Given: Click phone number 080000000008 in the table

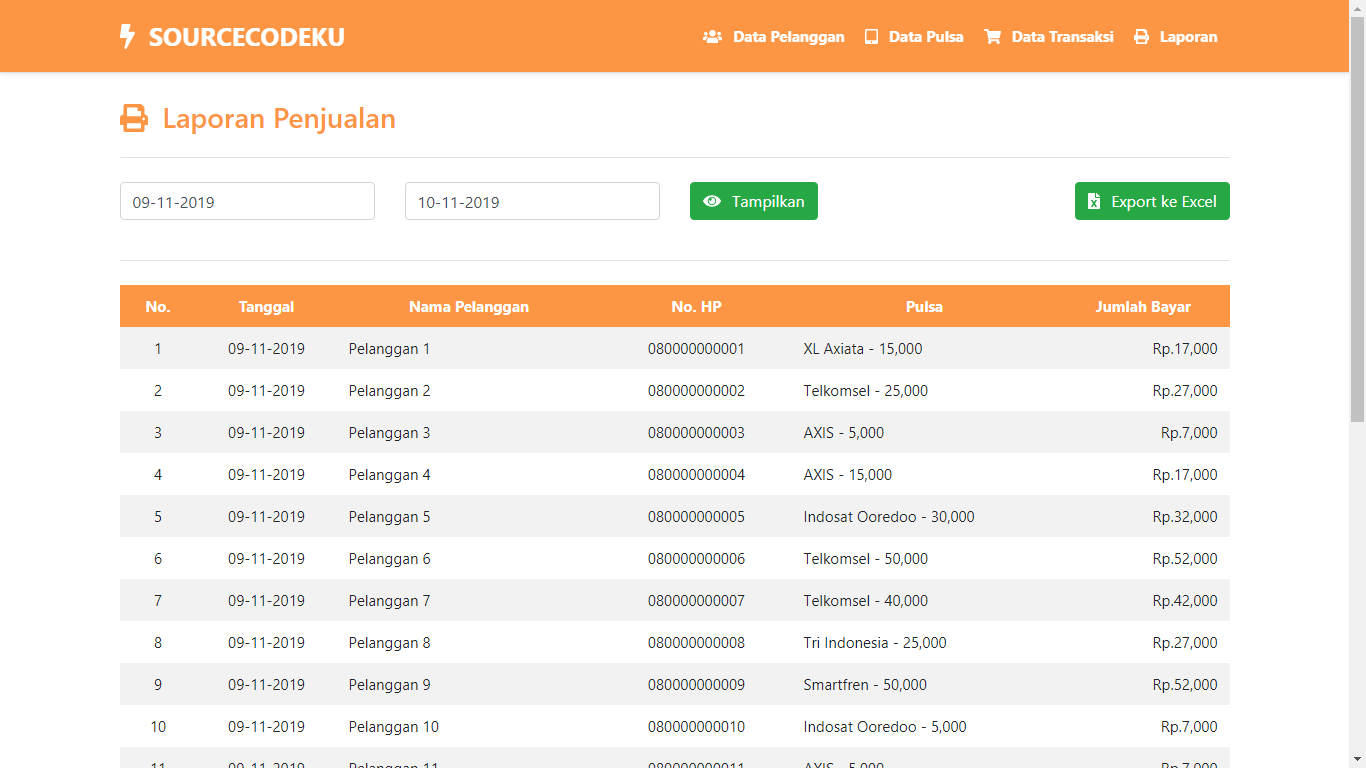Looking at the screenshot, I should click(697, 642).
